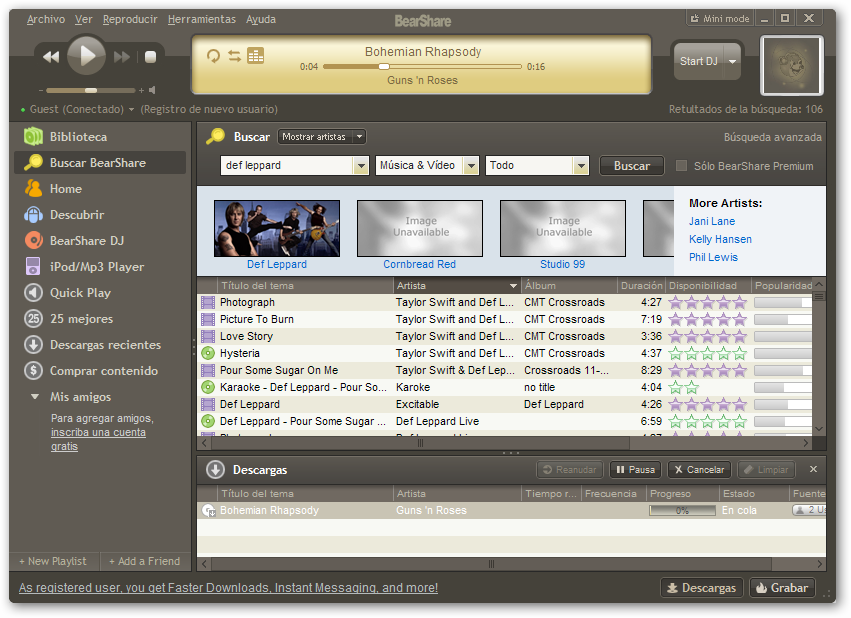
Task: Open the Búsqueda avanzada link
Action: point(772,137)
